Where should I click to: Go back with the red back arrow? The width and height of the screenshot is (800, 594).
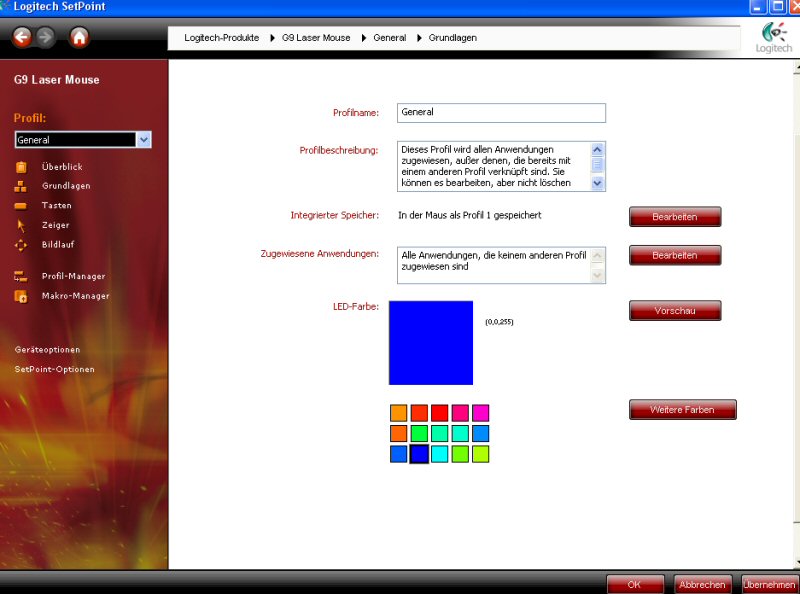pos(22,37)
